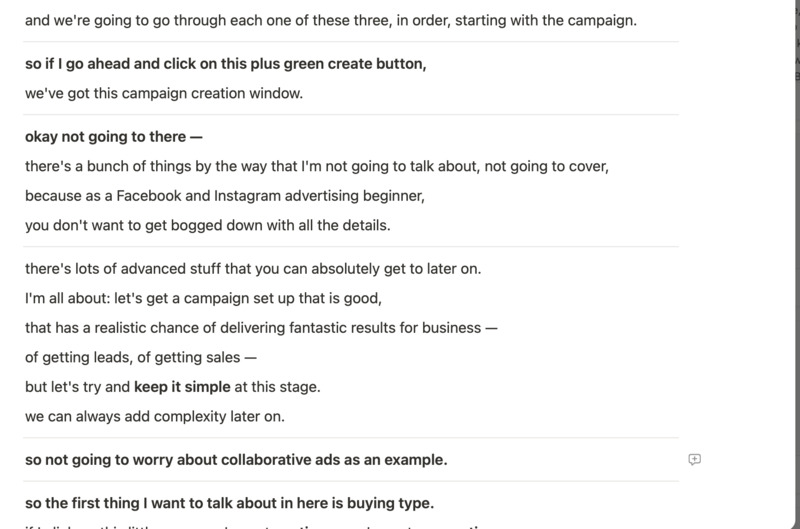Click the line 'so if I go ahead and click on this plus green create button'

click(x=226, y=64)
